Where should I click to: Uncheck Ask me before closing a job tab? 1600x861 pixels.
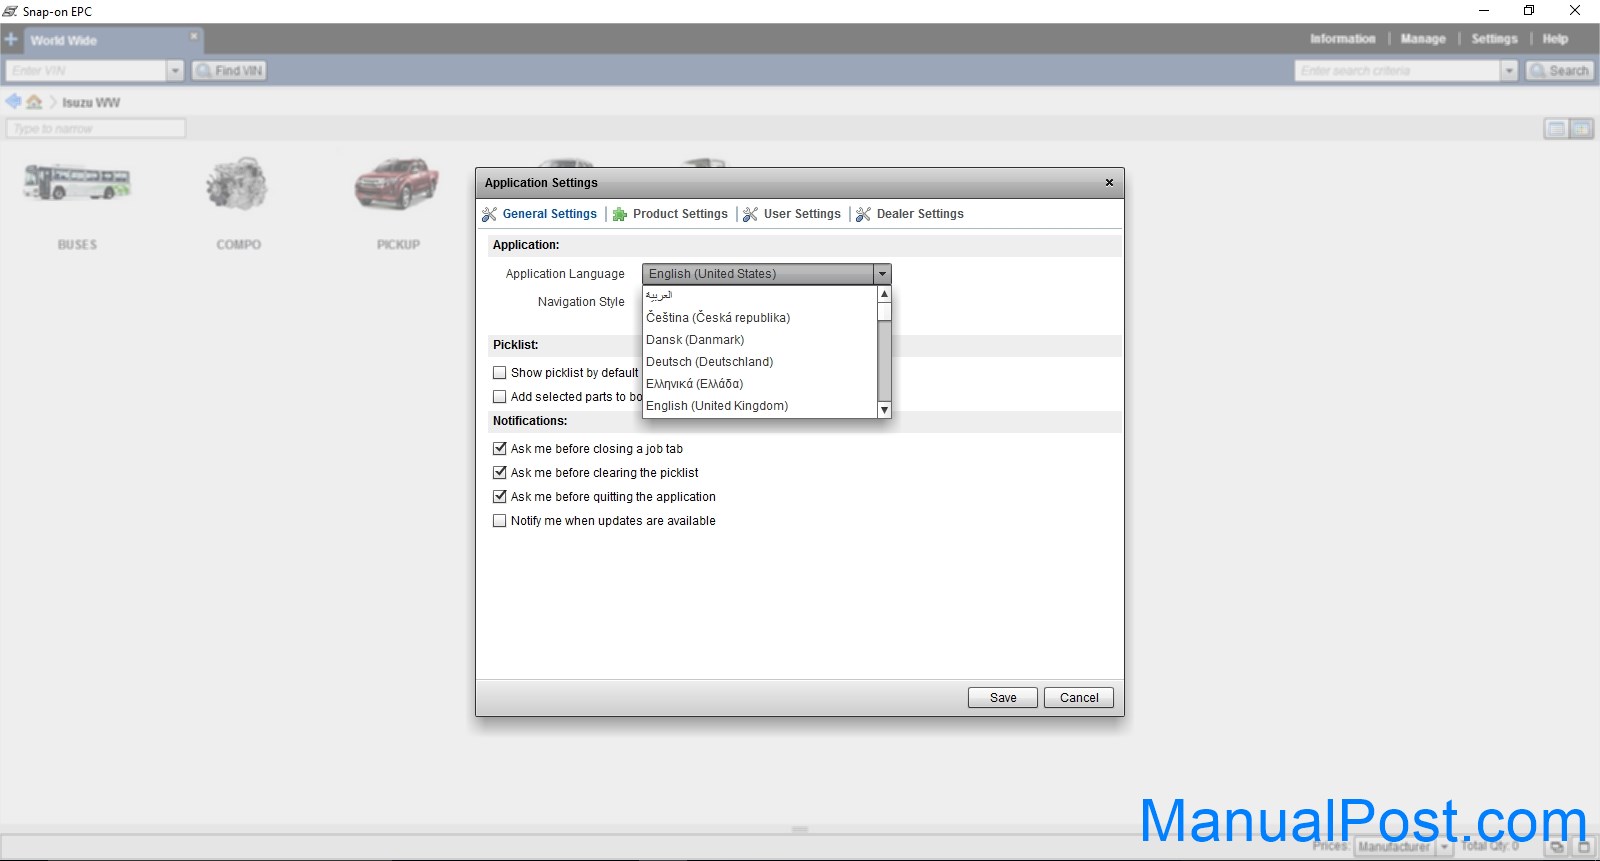pyautogui.click(x=500, y=449)
